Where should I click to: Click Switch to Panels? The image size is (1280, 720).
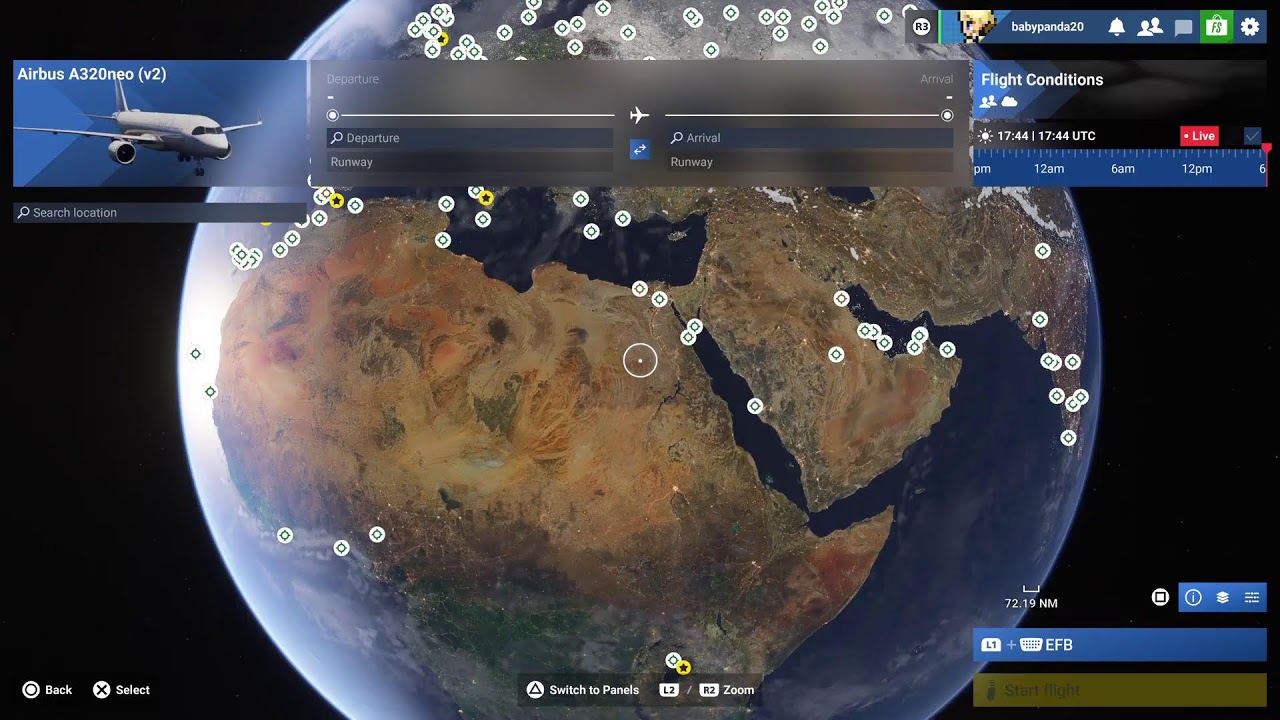(582, 690)
